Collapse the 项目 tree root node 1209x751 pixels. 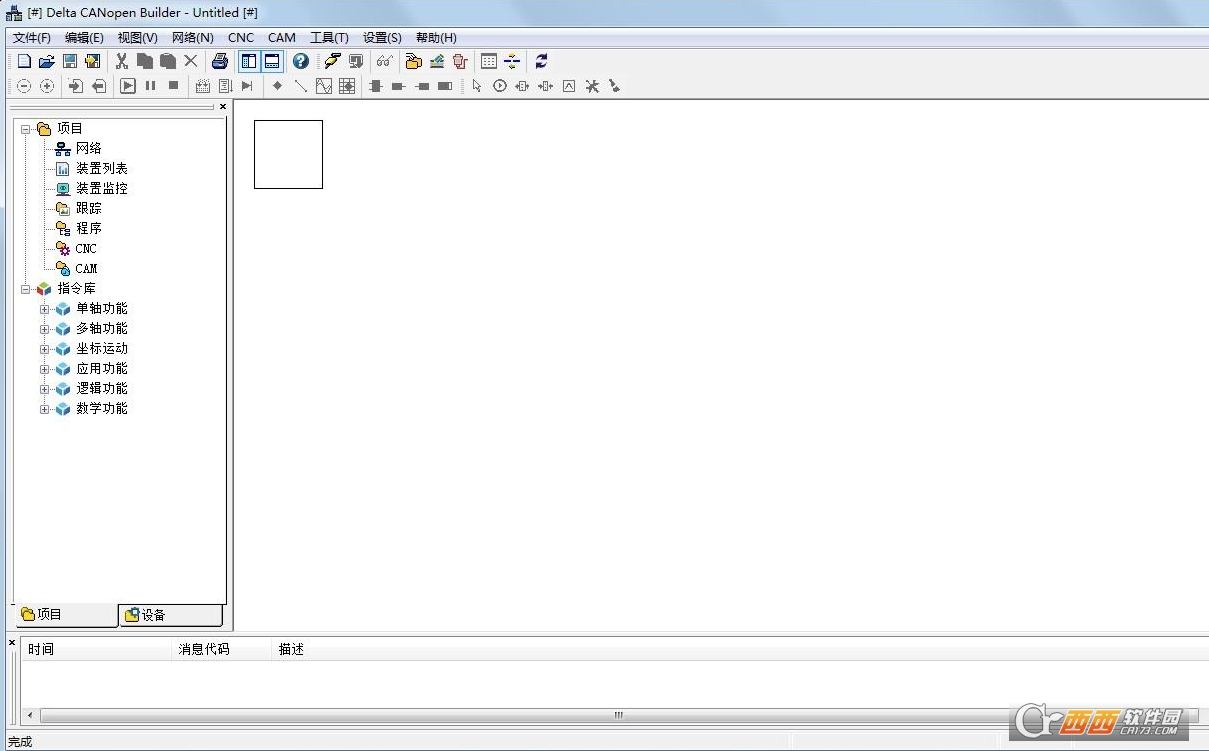pos(25,129)
